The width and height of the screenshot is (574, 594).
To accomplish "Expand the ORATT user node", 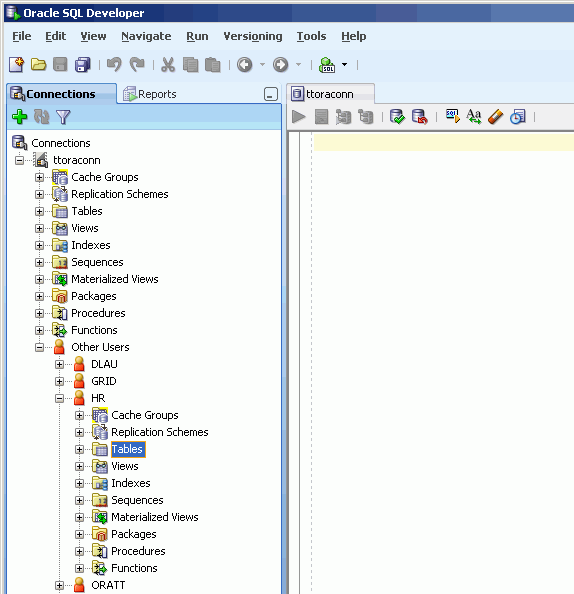I will [59, 586].
